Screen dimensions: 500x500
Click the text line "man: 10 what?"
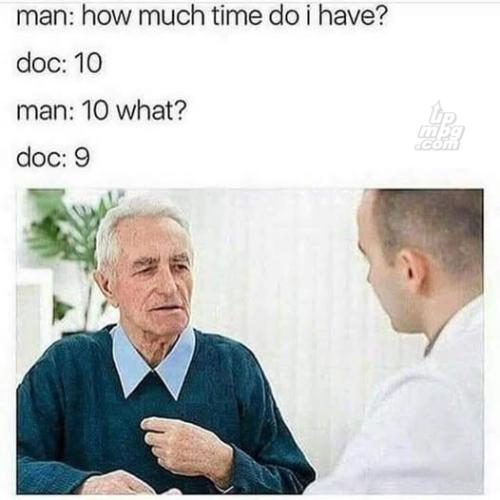101,111
